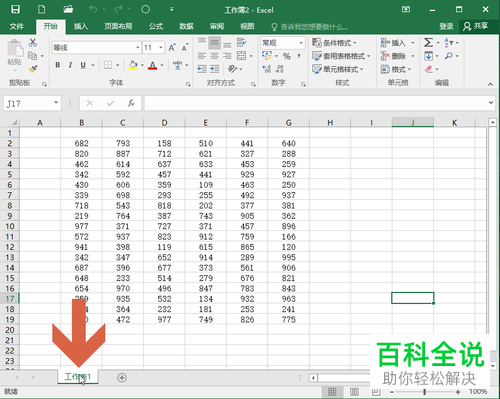Screen dimensions: 500x399
Task: Toggle the middle vertical align button
Action: pos(214,43)
